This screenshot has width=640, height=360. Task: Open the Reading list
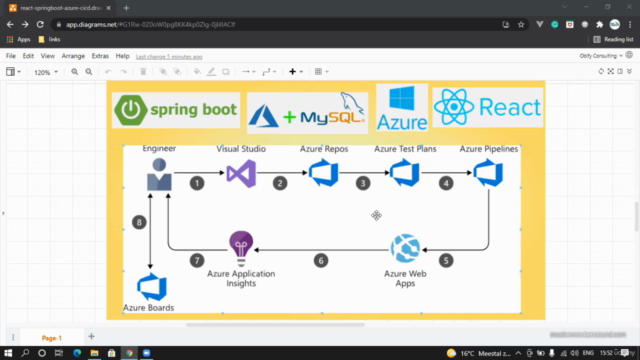tap(613, 40)
